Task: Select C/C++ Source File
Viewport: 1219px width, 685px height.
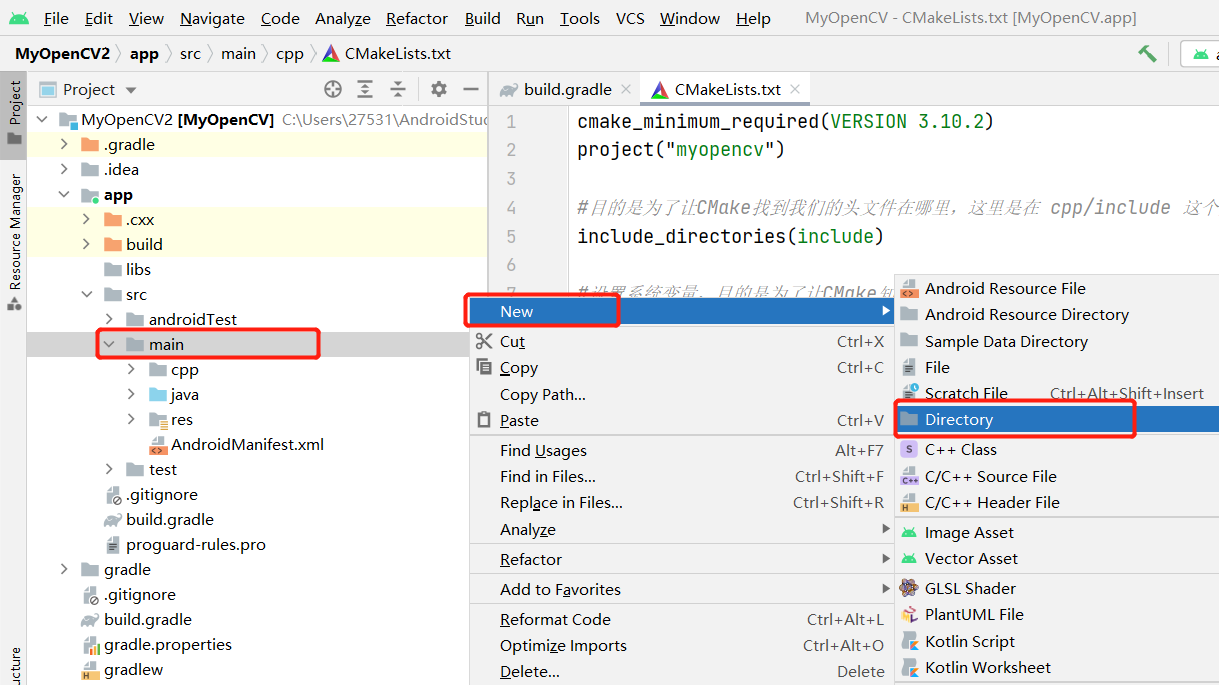Action: [x=1057, y=476]
